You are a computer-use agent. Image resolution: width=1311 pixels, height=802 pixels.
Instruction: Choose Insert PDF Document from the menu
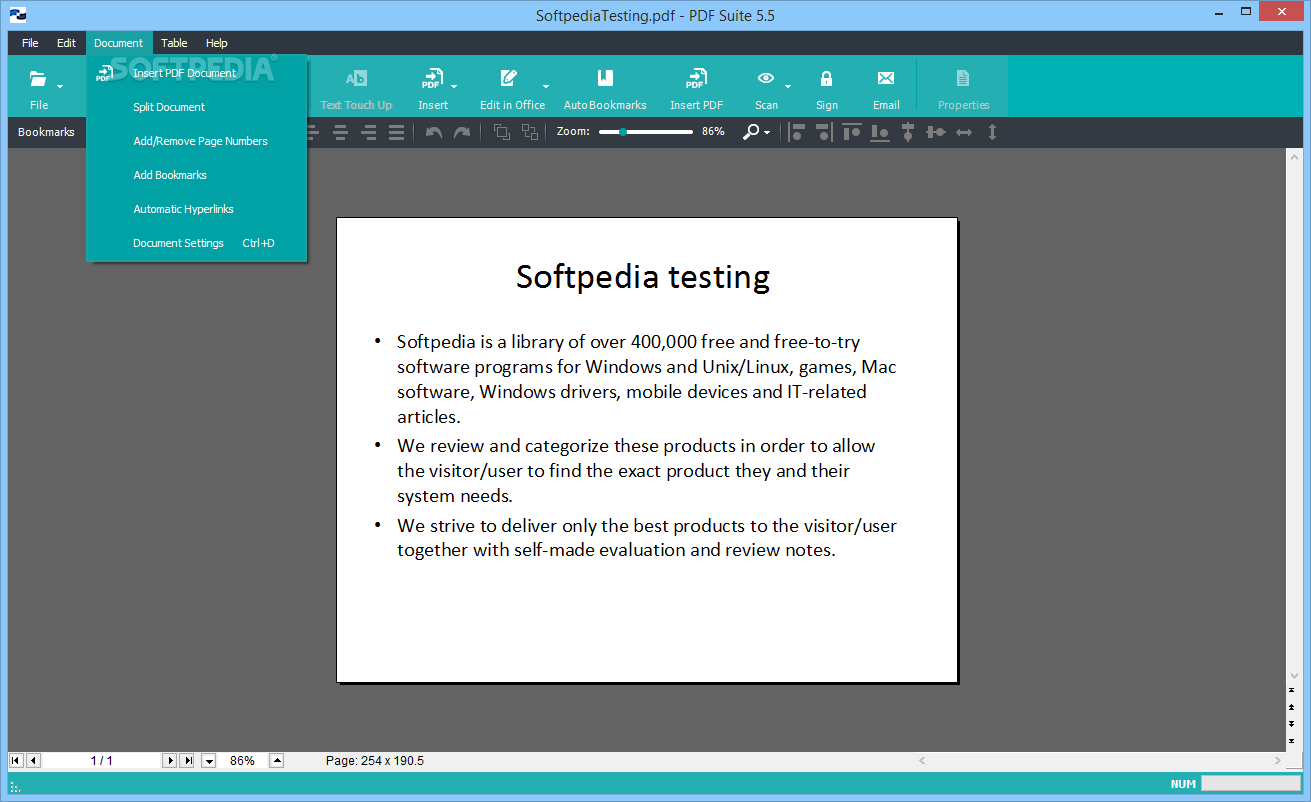point(196,73)
